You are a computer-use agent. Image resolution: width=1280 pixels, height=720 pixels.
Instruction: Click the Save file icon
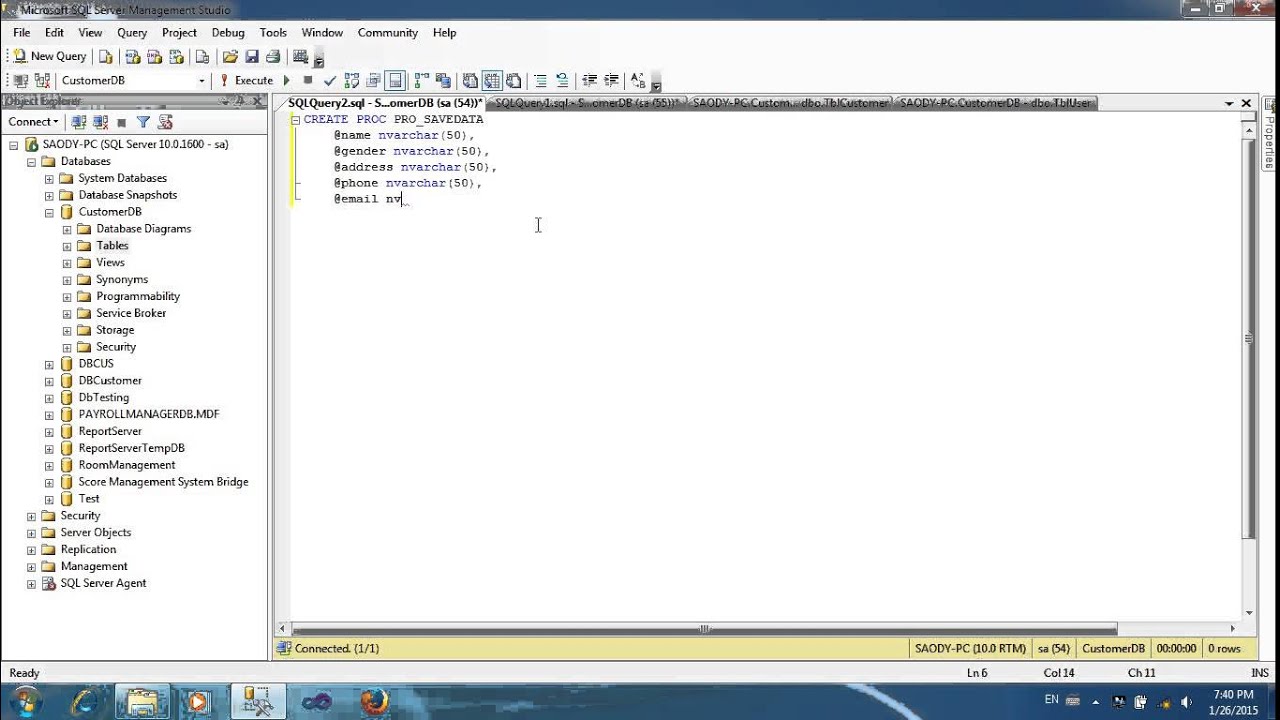click(252, 56)
